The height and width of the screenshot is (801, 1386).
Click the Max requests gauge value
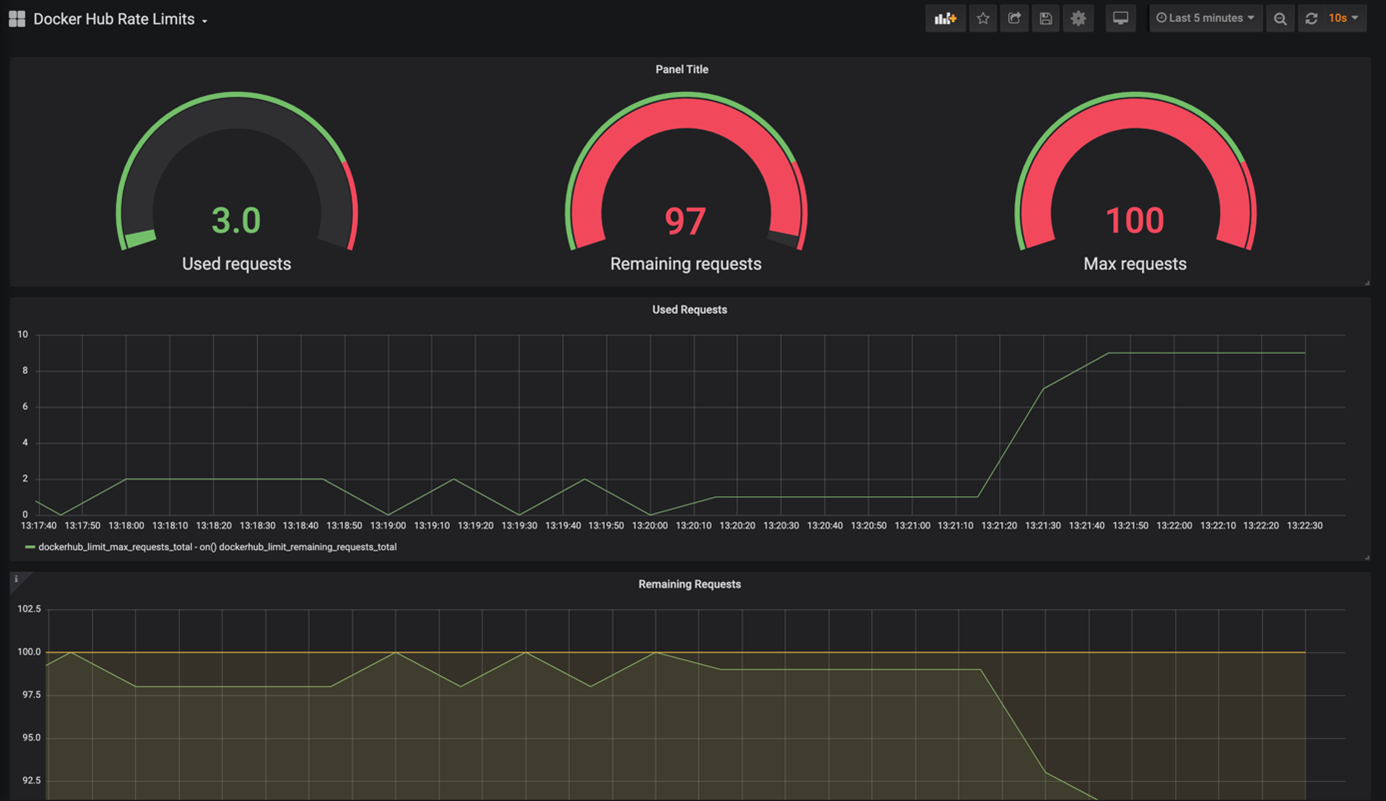point(1135,219)
